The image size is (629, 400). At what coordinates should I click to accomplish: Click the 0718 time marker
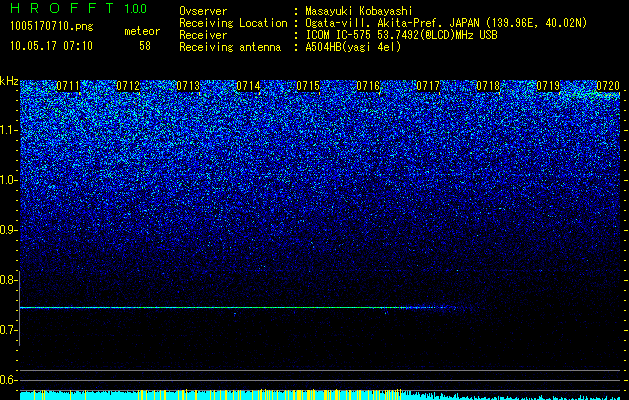[x=488, y=86]
